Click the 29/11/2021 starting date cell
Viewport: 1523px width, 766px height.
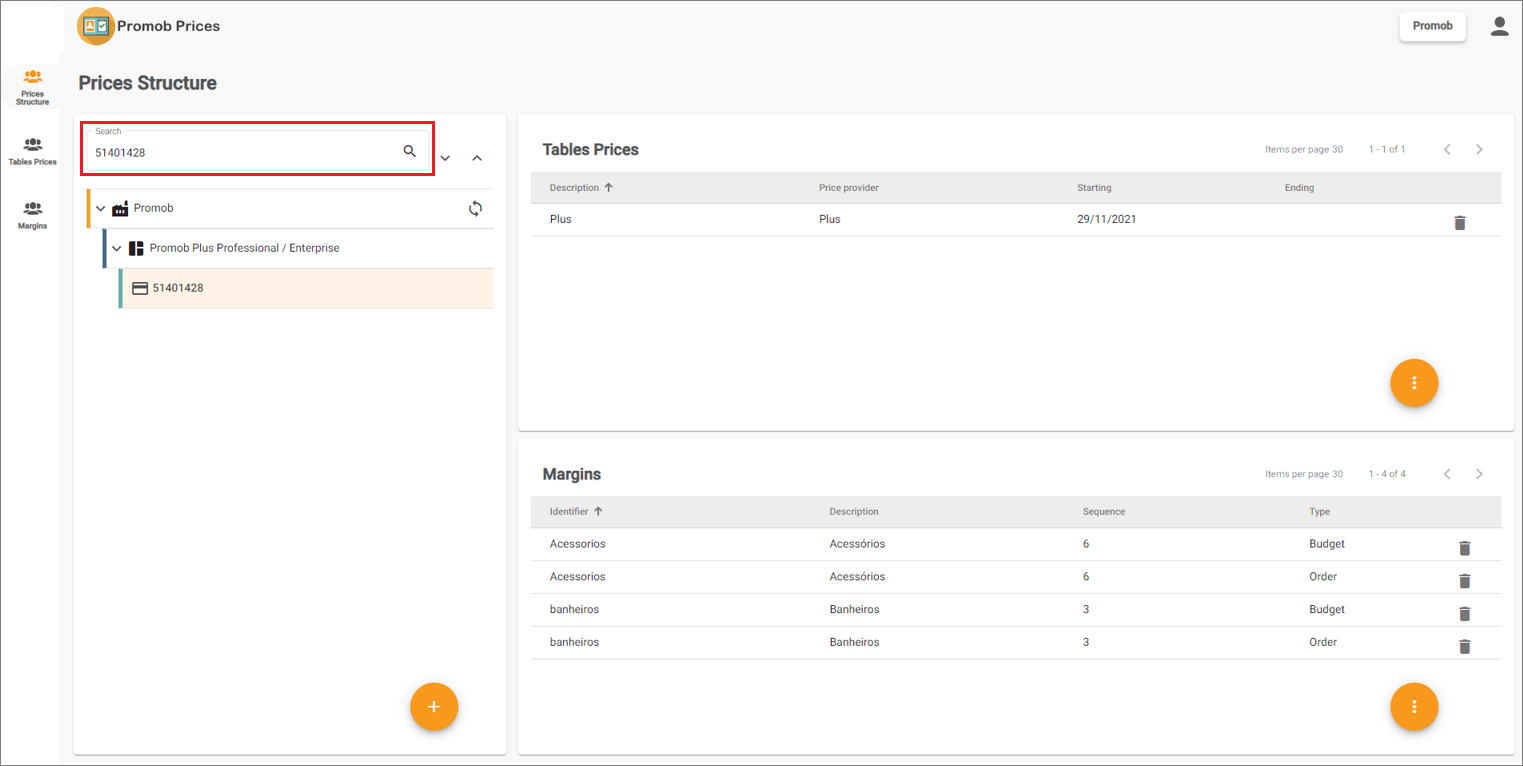coord(1107,219)
